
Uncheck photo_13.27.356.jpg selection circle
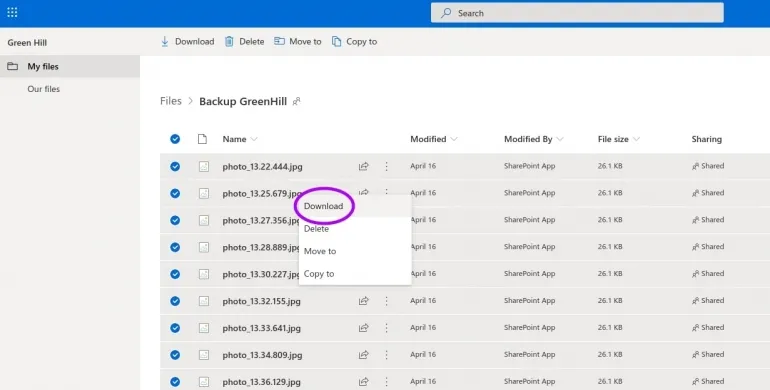pos(175,221)
